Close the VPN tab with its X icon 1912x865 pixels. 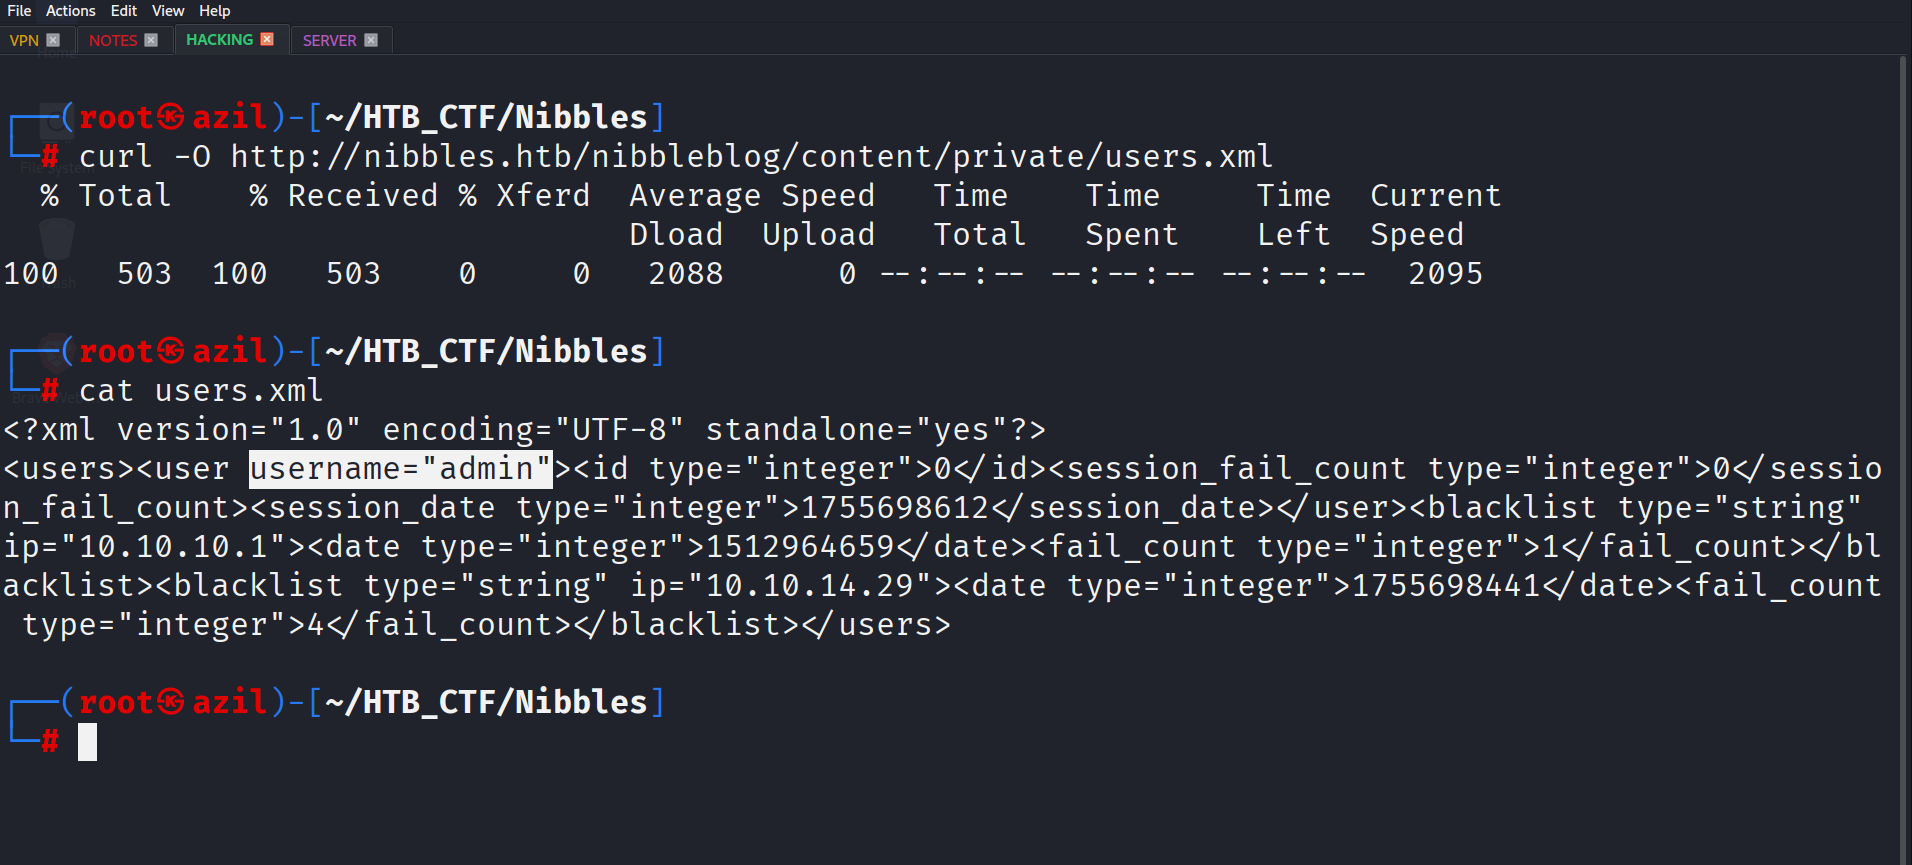[53, 40]
